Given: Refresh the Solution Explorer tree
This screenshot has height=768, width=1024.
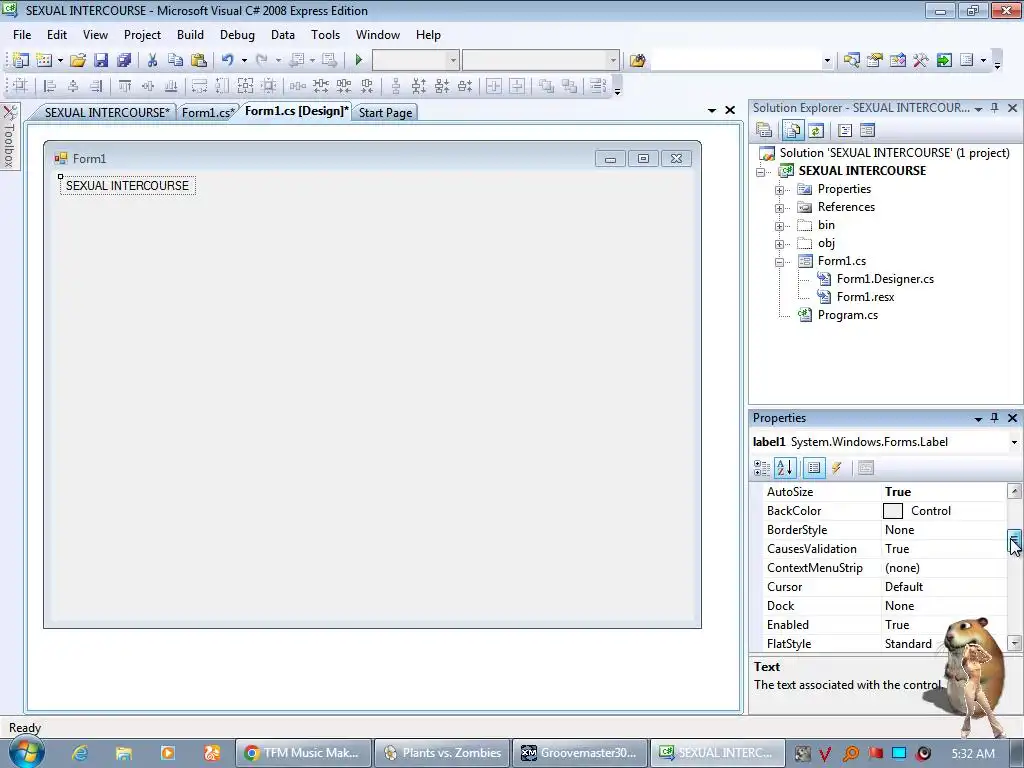Looking at the screenshot, I should pos(816,130).
